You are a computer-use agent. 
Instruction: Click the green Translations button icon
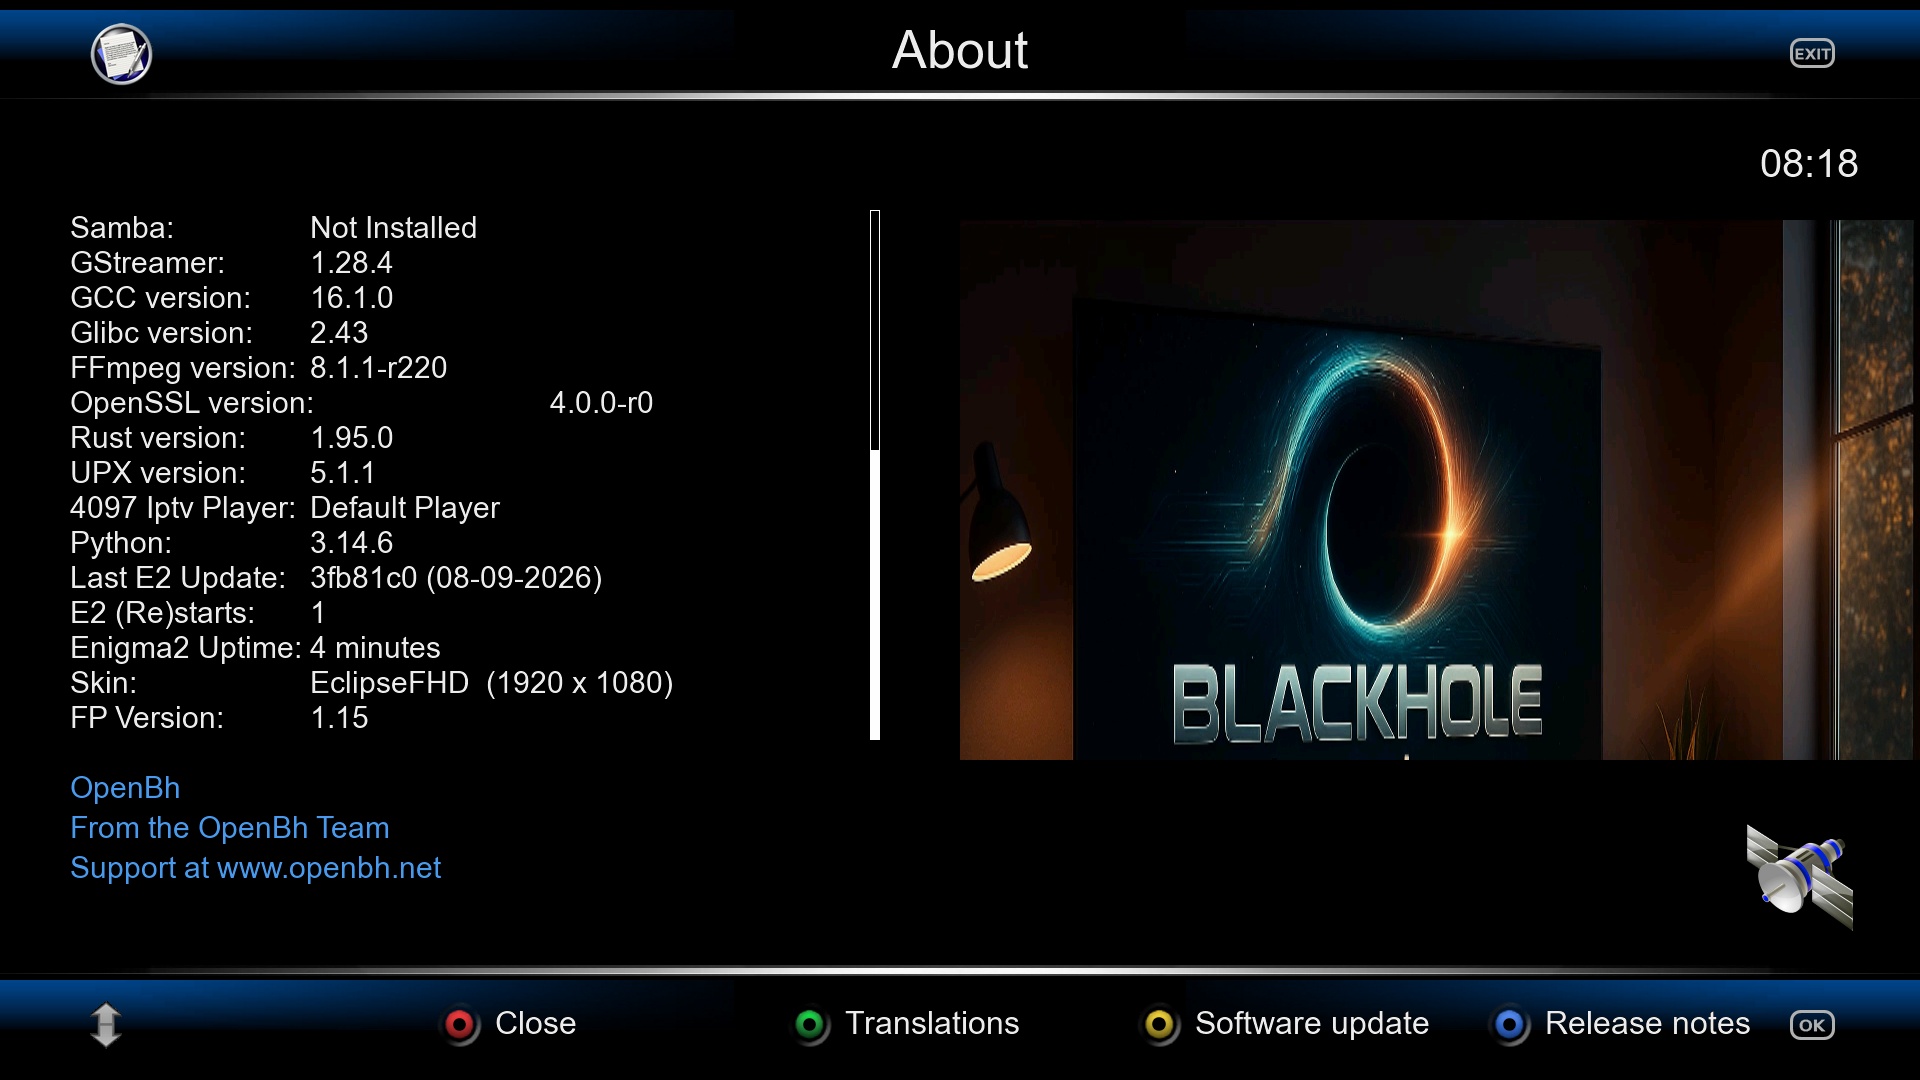(x=810, y=1025)
